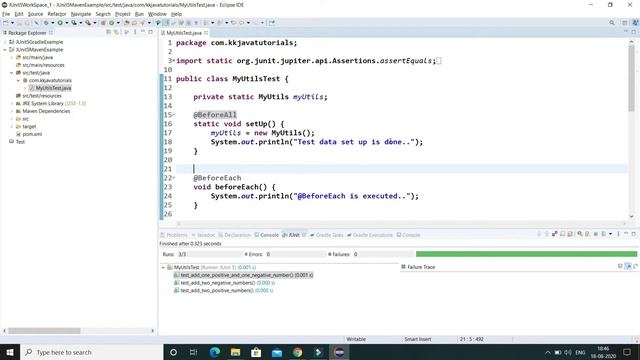
Task: Expand the target folder
Action: click(12, 127)
